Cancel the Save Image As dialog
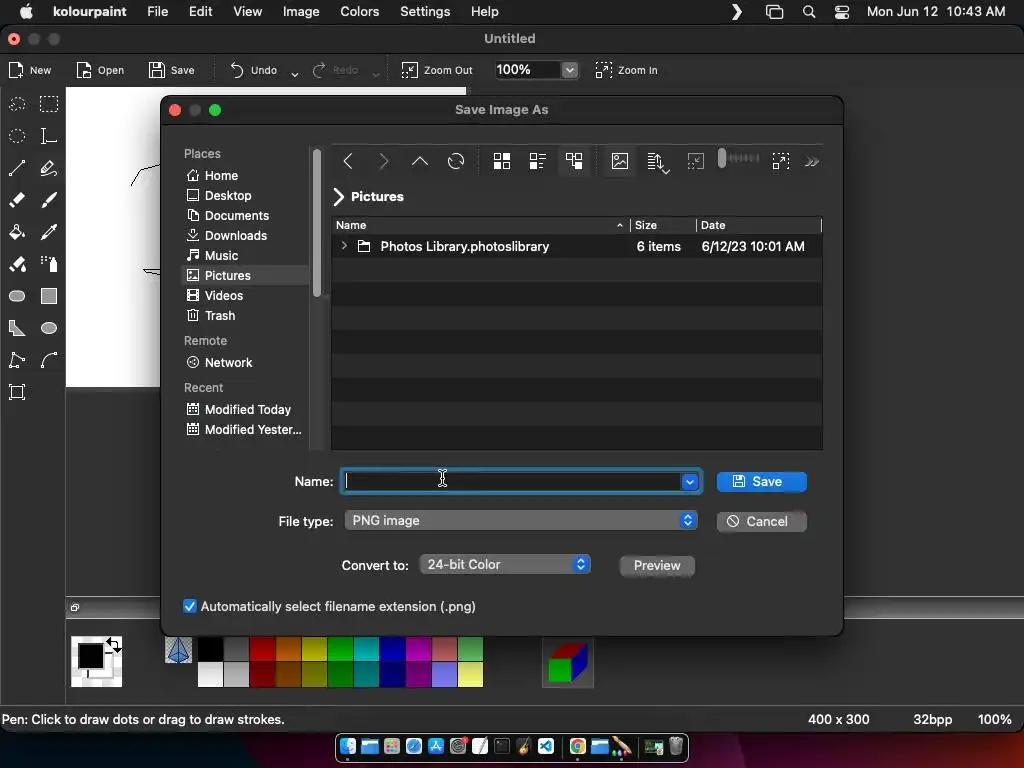 coord(761,521)
